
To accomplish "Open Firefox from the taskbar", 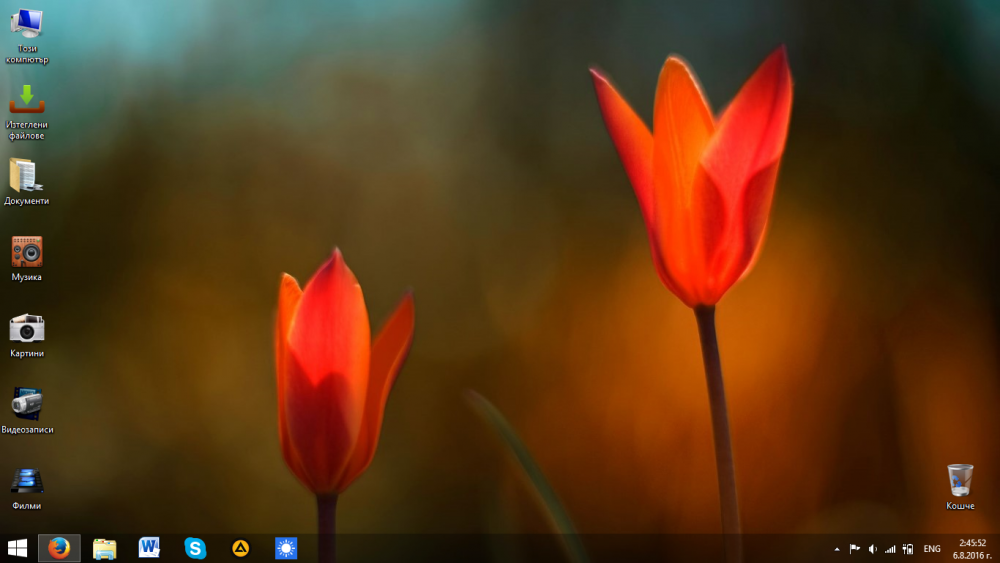I will (x=59, y=548).
